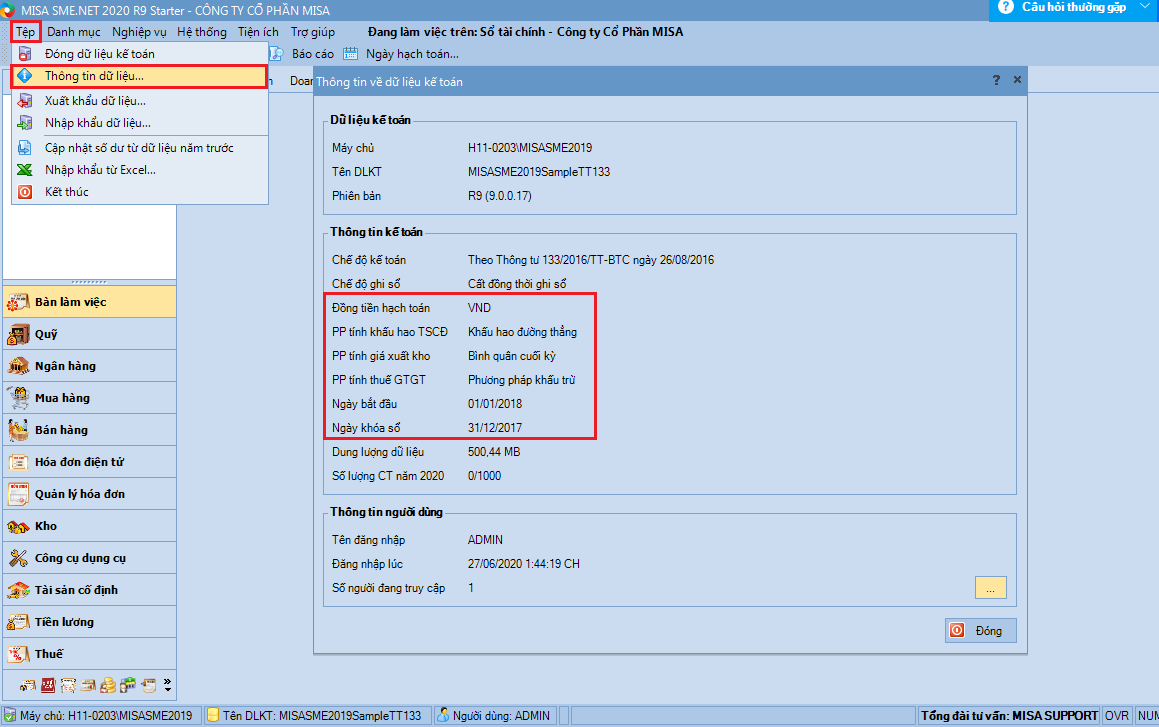Click the green Excel import icon

click(25, 170)
